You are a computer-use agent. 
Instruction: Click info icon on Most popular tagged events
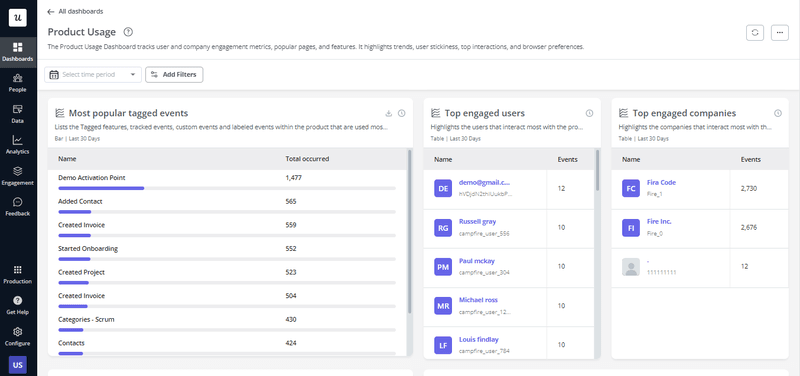[402, 113]
